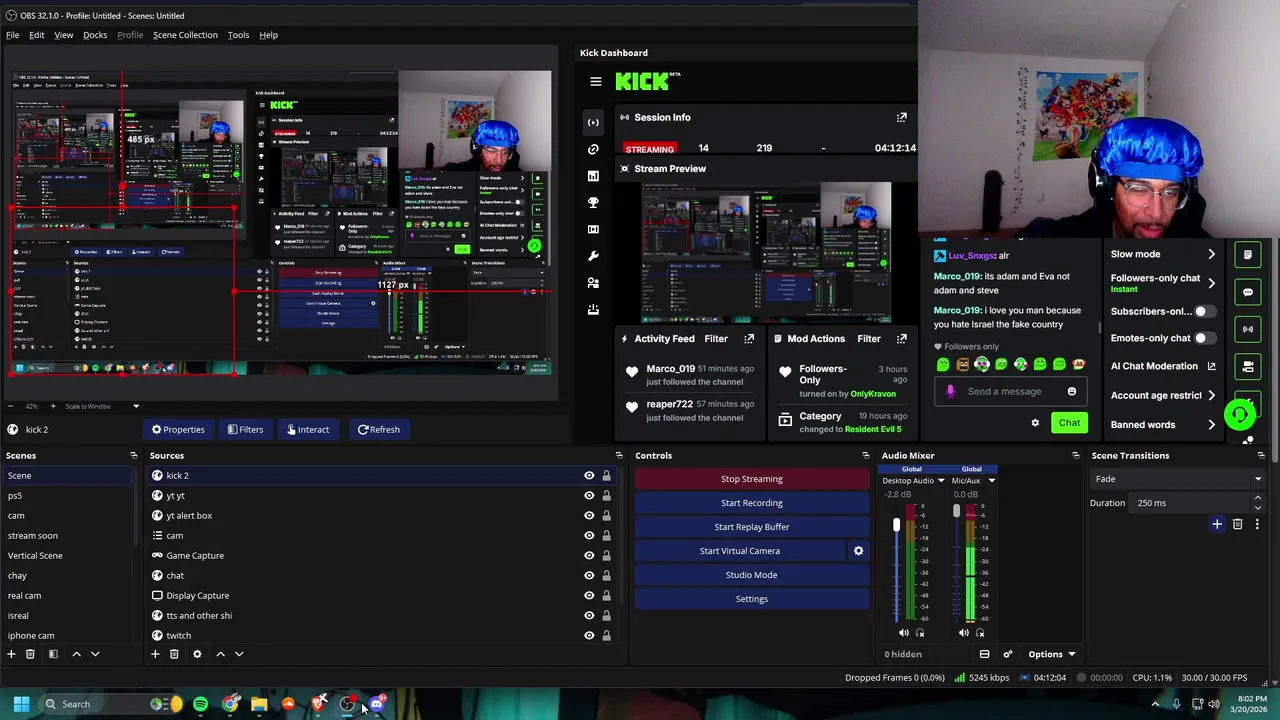Open Audio Mixer Options dropdown
Screen dimensions: 1280x720
(1051, 655)
